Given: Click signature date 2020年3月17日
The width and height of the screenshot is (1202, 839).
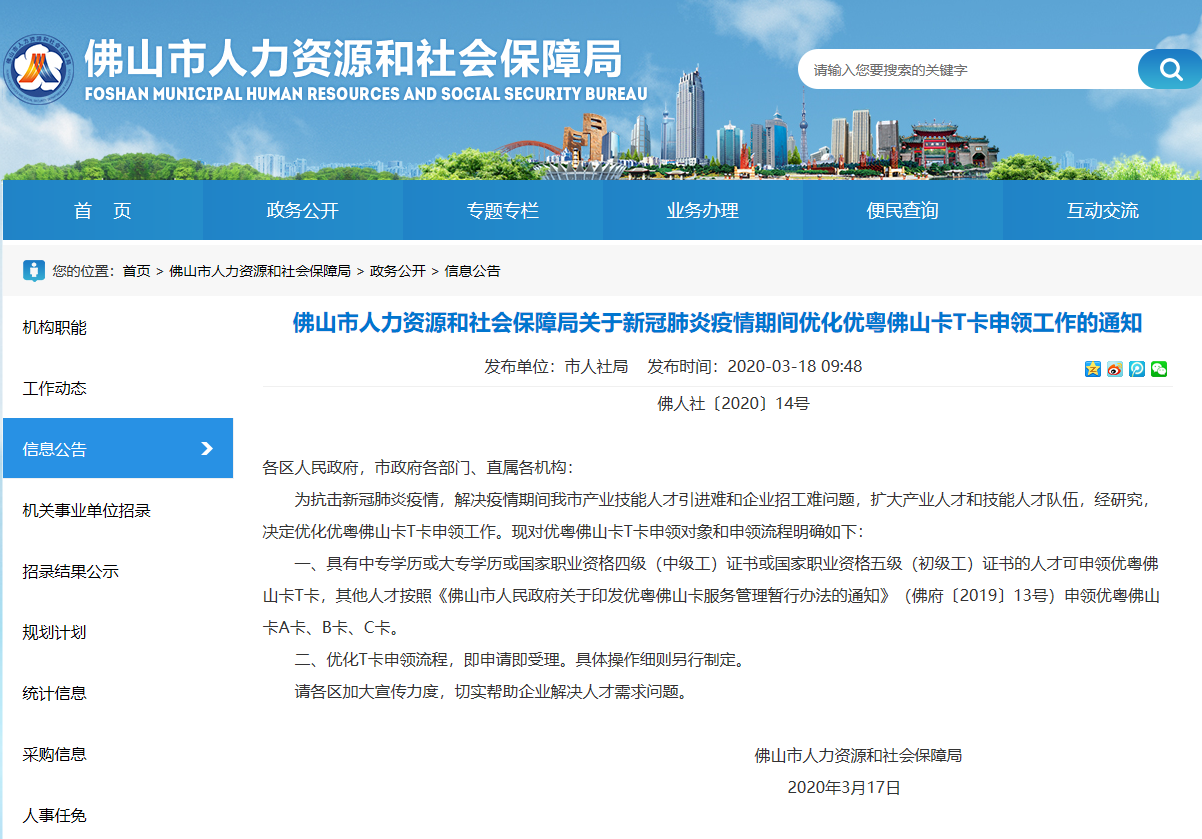Looking at the screenshot, I should click(844, 788).
